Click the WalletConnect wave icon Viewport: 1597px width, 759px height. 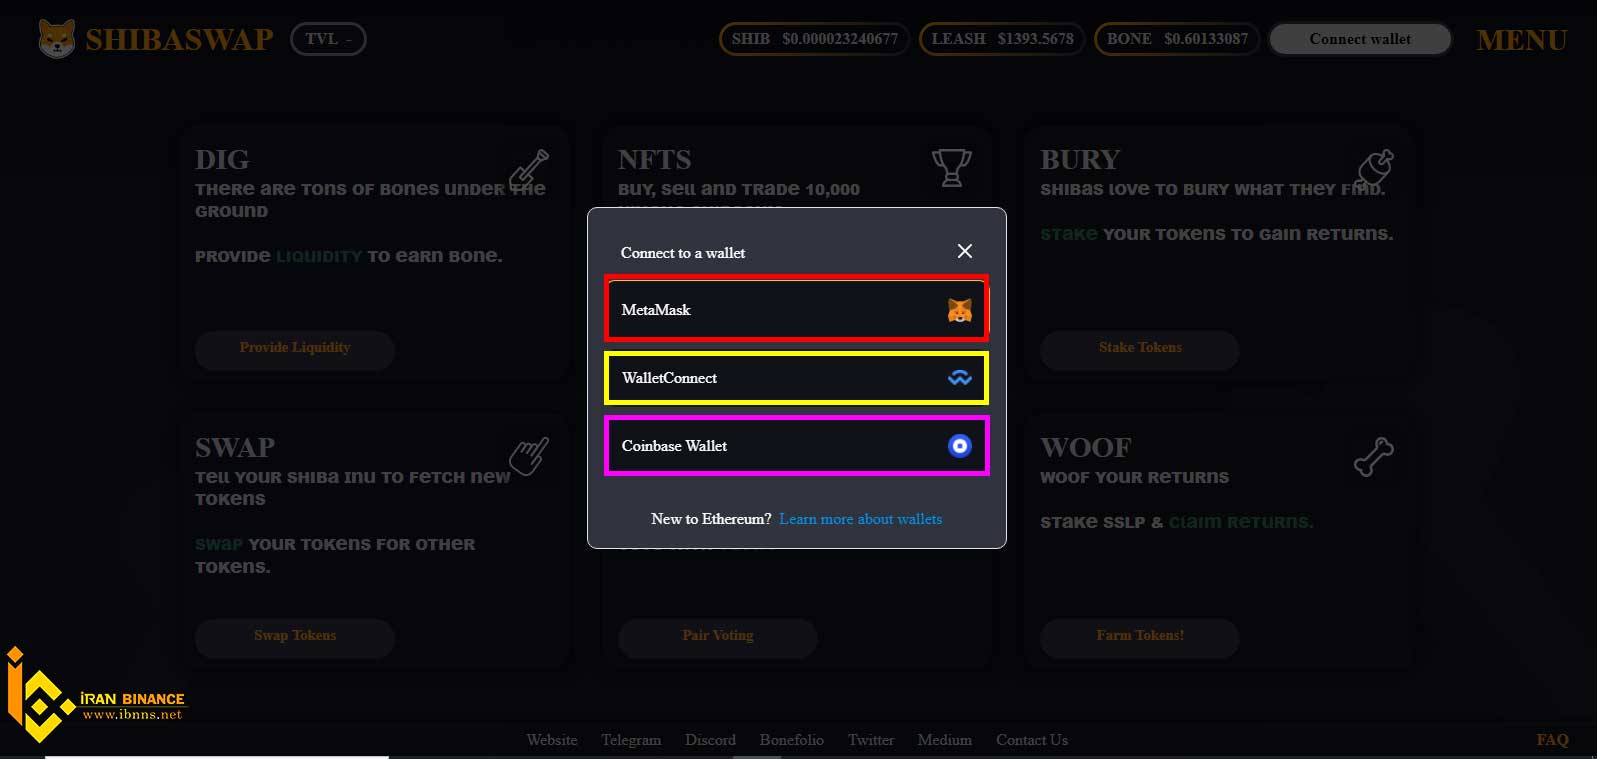[x=959, y=378]
